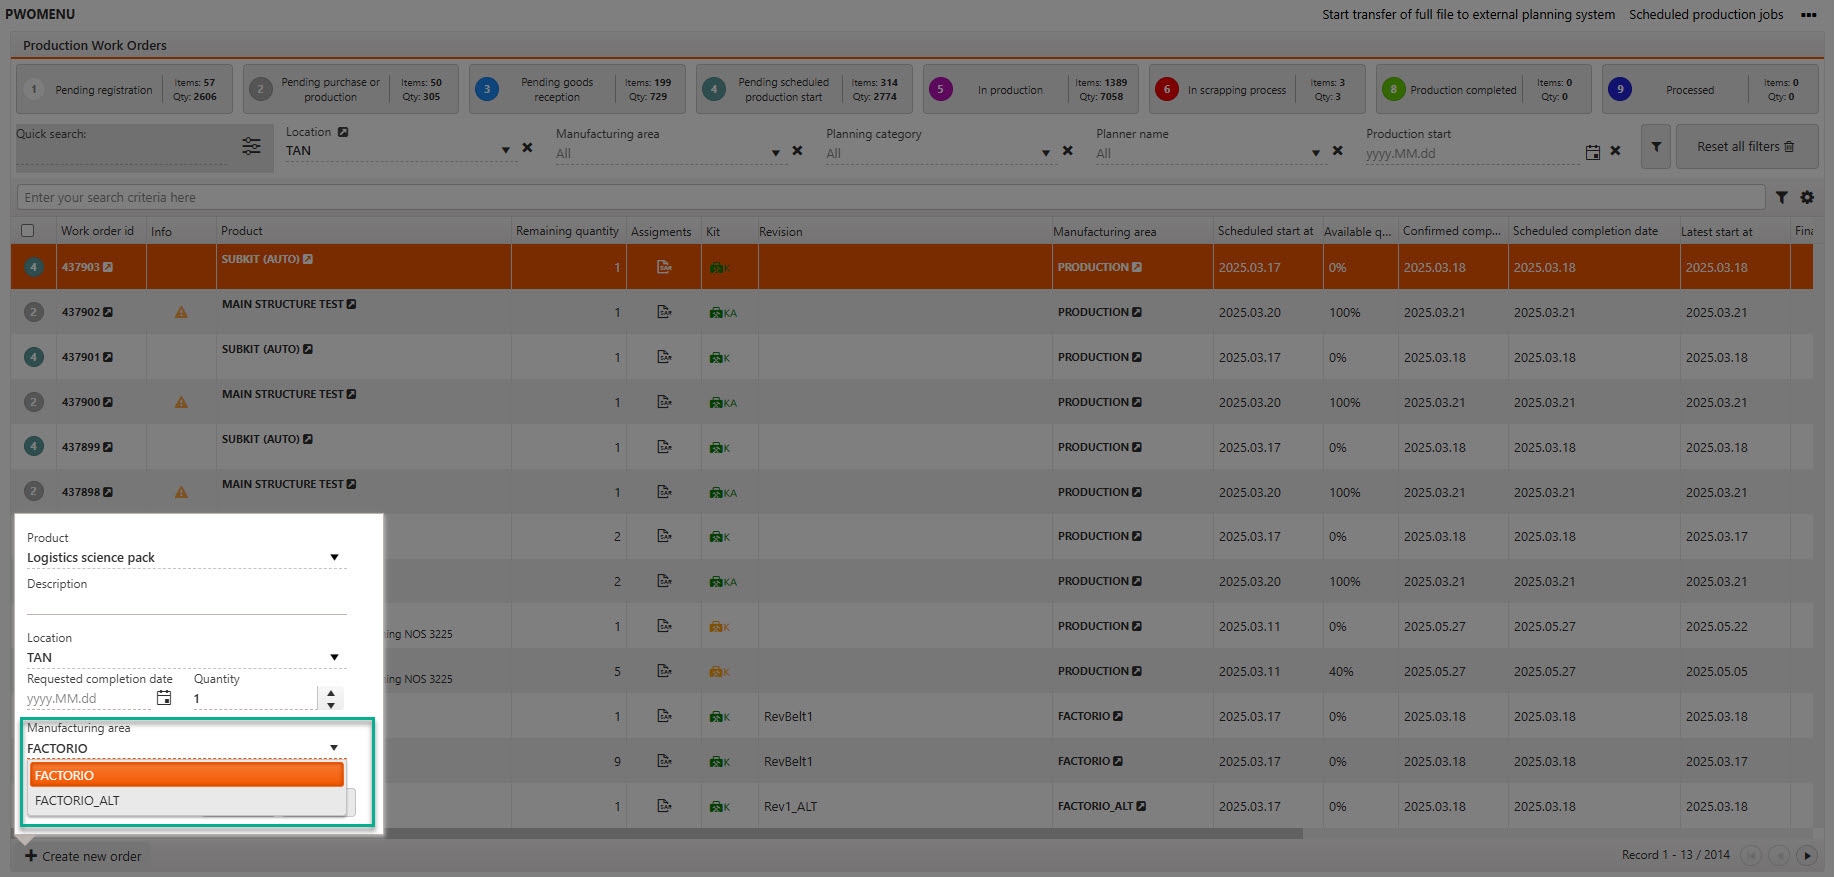The image size is (1835, 877).
Task: Select the highlighted FACTORIO option
Action: click(186, 775)
